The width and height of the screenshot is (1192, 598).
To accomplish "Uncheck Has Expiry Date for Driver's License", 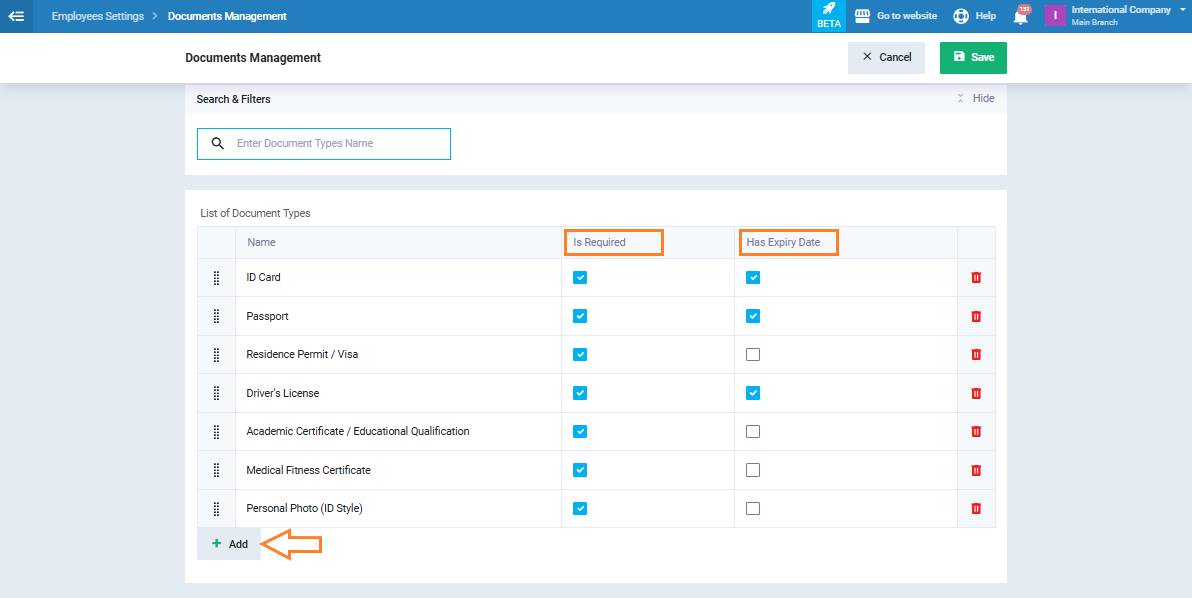I will 753,393.
